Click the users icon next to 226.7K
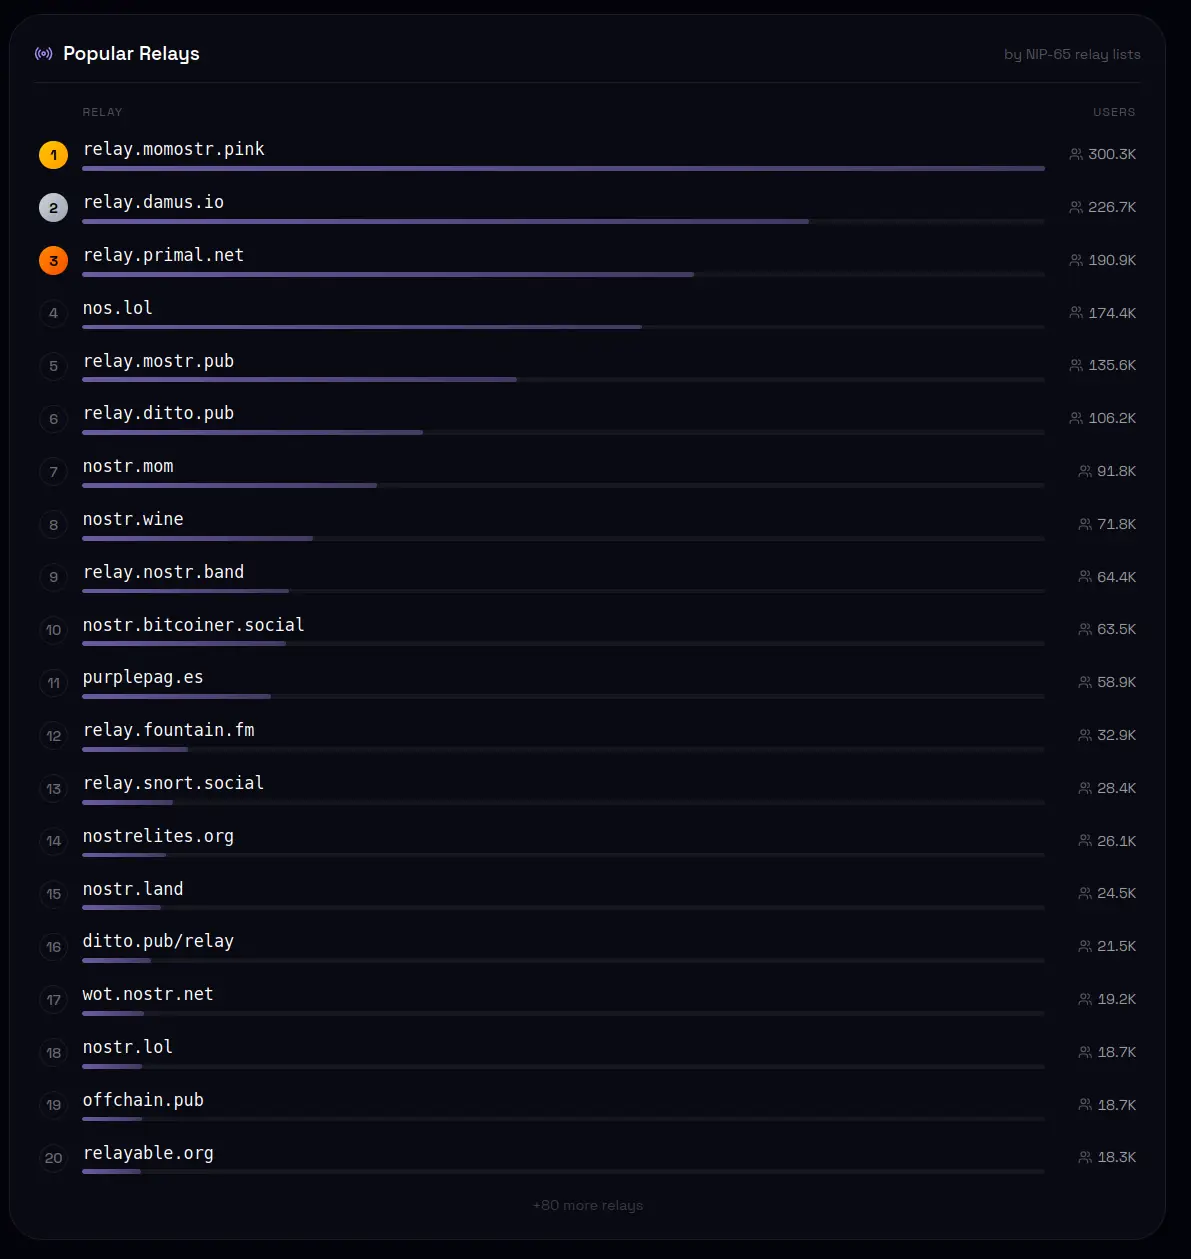This screenshot has height=1259, width=1191. 1076,207
